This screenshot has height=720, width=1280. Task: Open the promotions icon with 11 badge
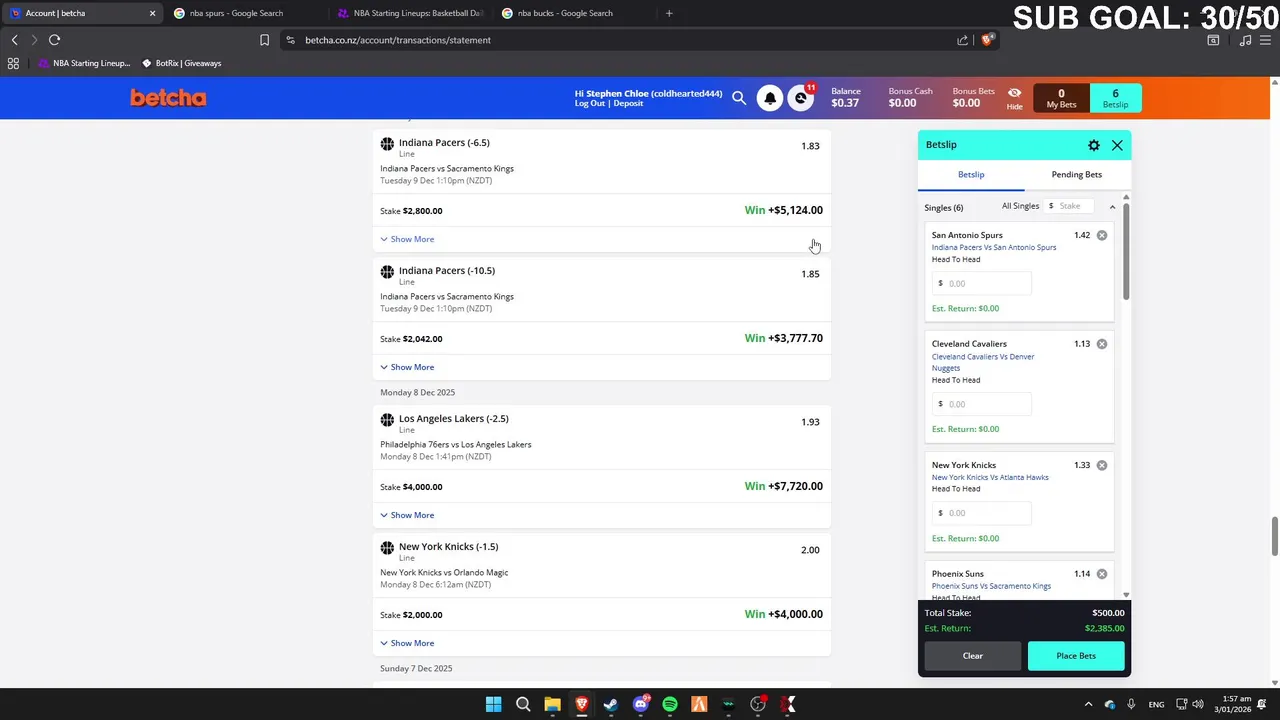pos(801,98)
